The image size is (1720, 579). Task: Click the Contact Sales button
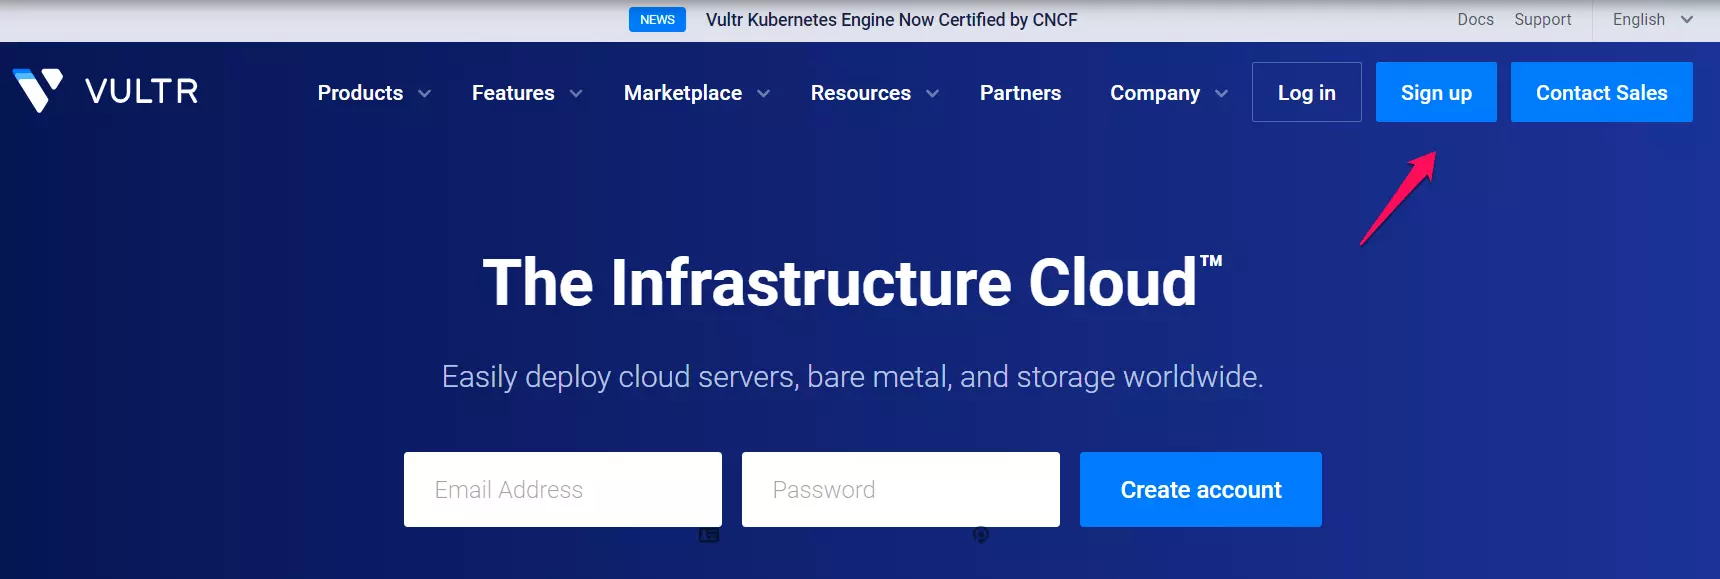(1602, 92)
